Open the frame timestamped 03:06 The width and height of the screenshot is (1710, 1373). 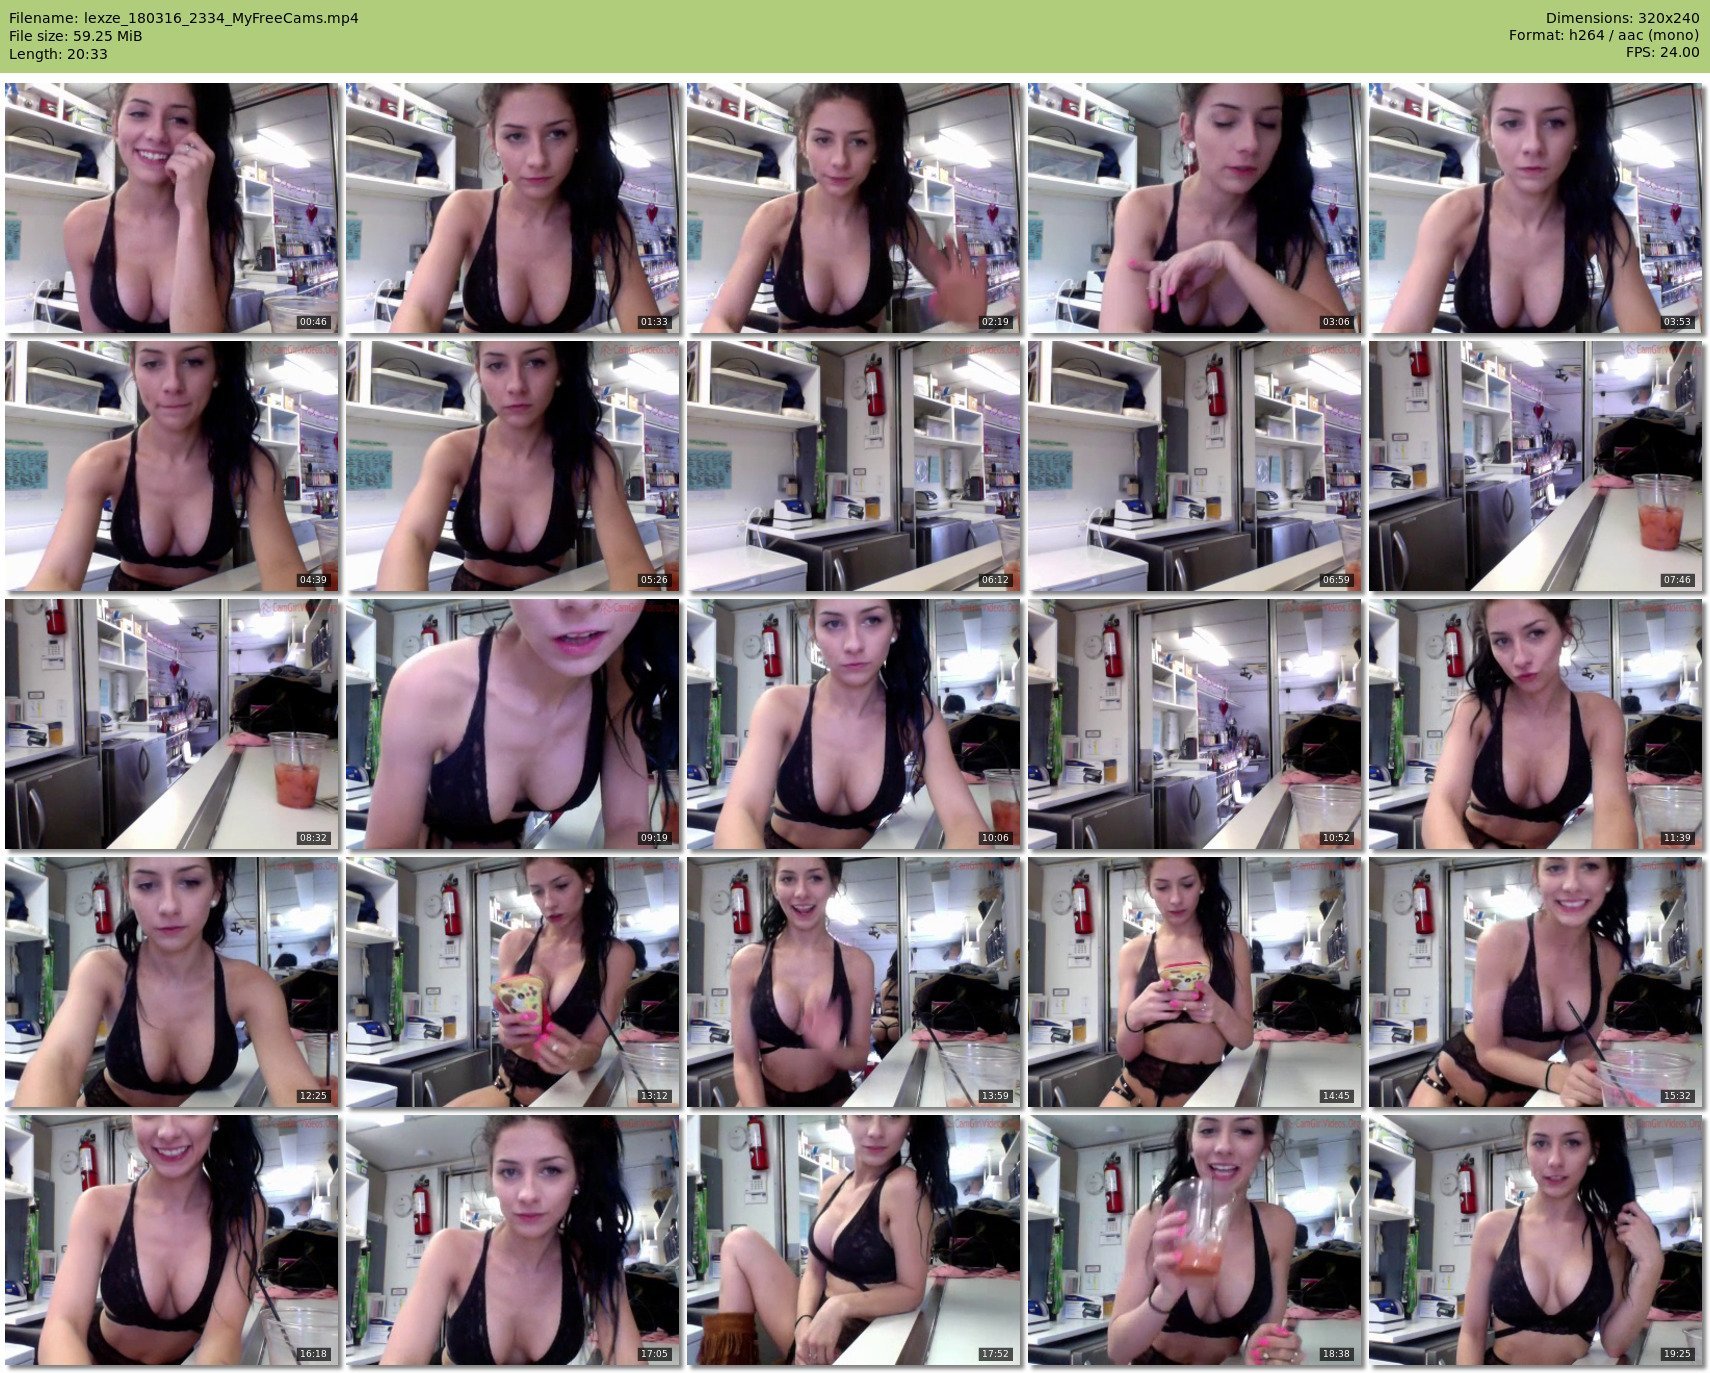pyautogui.click(x=1194, y=208)
